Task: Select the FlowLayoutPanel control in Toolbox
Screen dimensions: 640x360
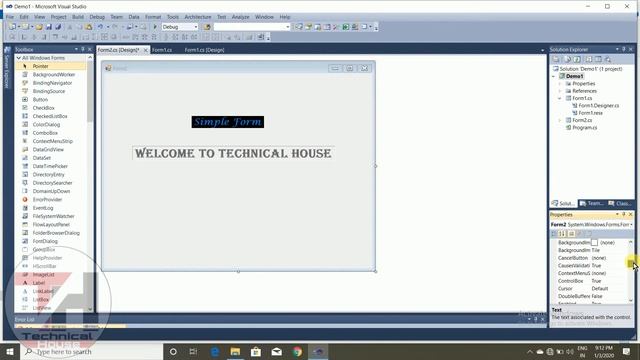Action: [51, 224]
